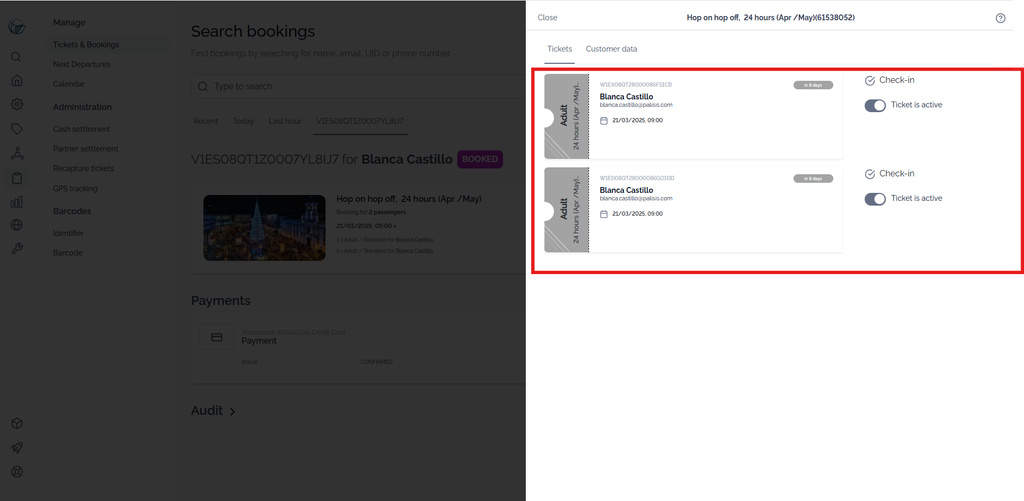Viewport: 1024px width, 501px height.
Task: Open the search icon in left sidebar
Action: pos(17,57)
